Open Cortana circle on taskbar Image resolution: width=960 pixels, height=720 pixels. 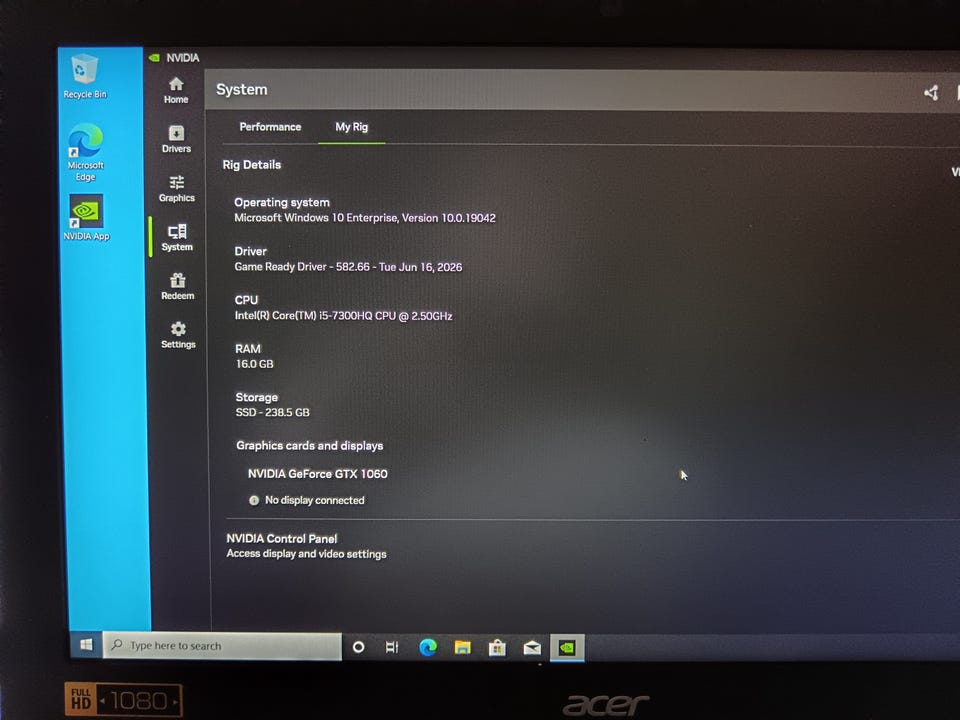click(359, 647)
